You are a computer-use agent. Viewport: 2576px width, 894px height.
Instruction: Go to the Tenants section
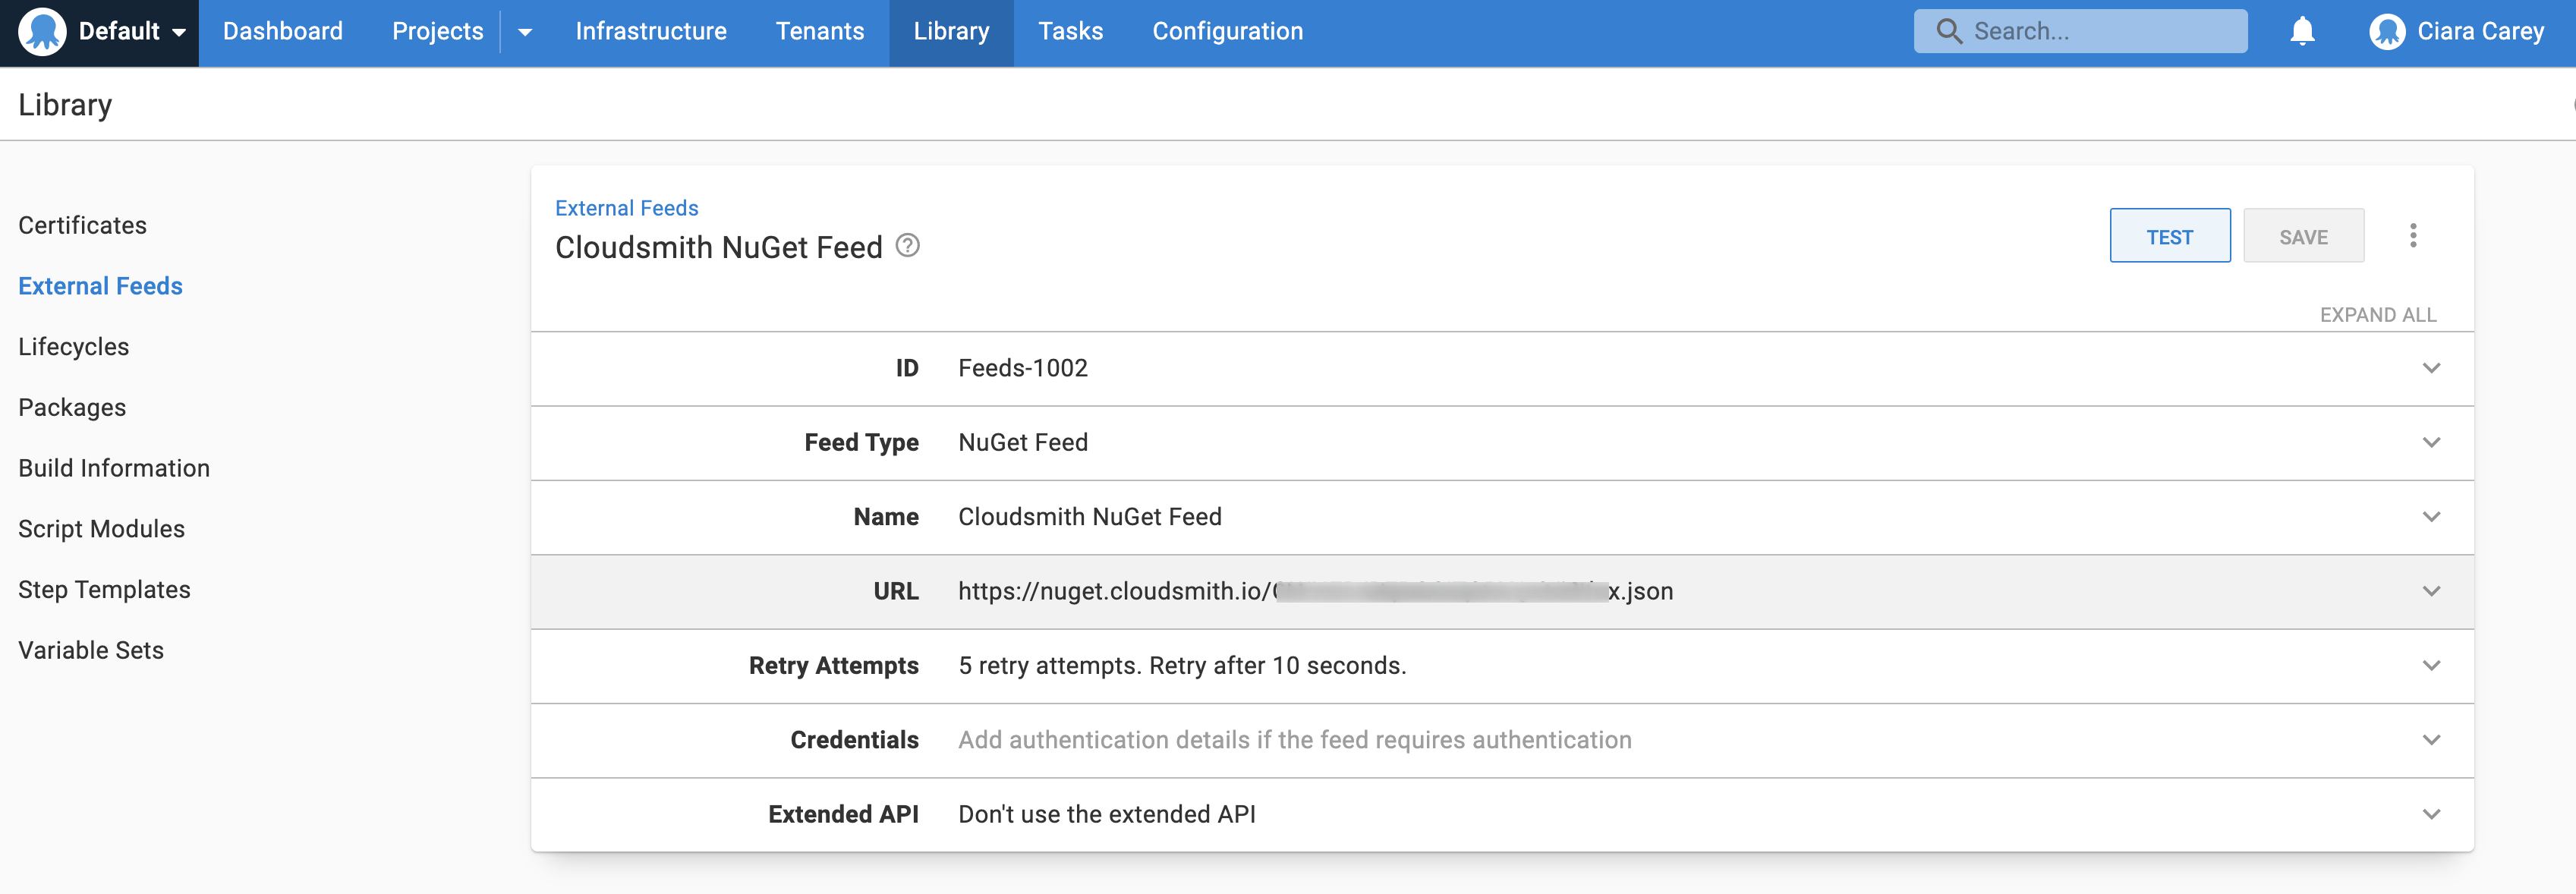(820, 31)
